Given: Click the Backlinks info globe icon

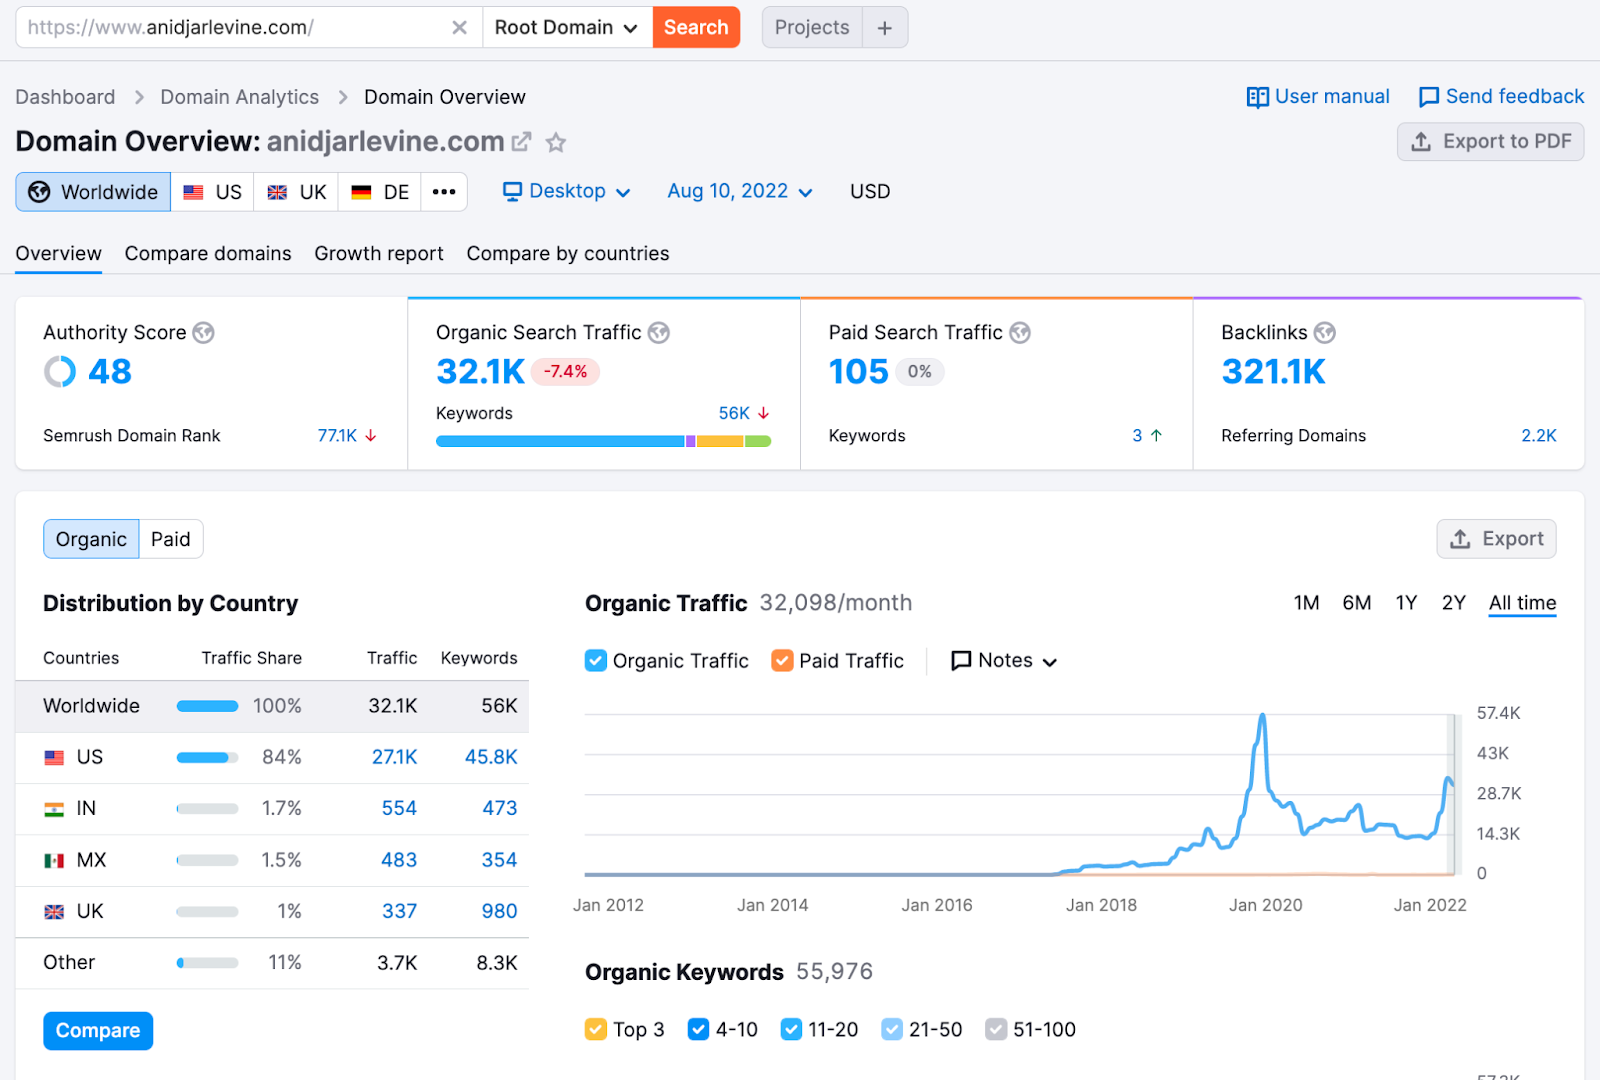Looking at the screenshot, I should (1325, 333).
